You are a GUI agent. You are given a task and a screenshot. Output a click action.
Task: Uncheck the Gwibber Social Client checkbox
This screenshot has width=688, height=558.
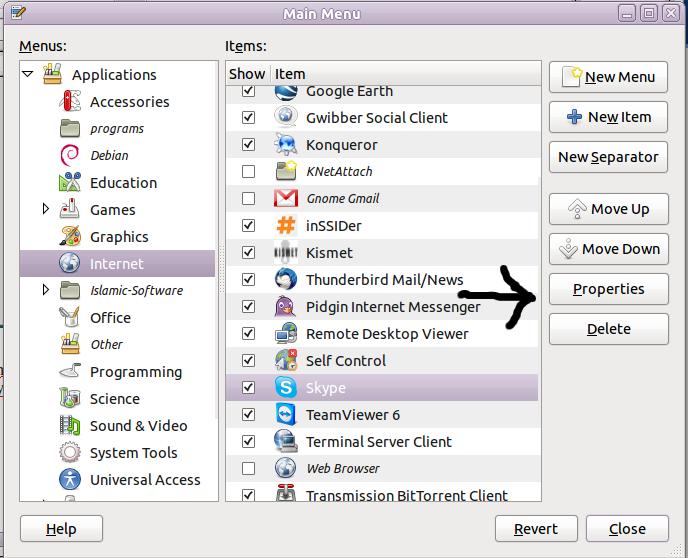pos(248,118)
